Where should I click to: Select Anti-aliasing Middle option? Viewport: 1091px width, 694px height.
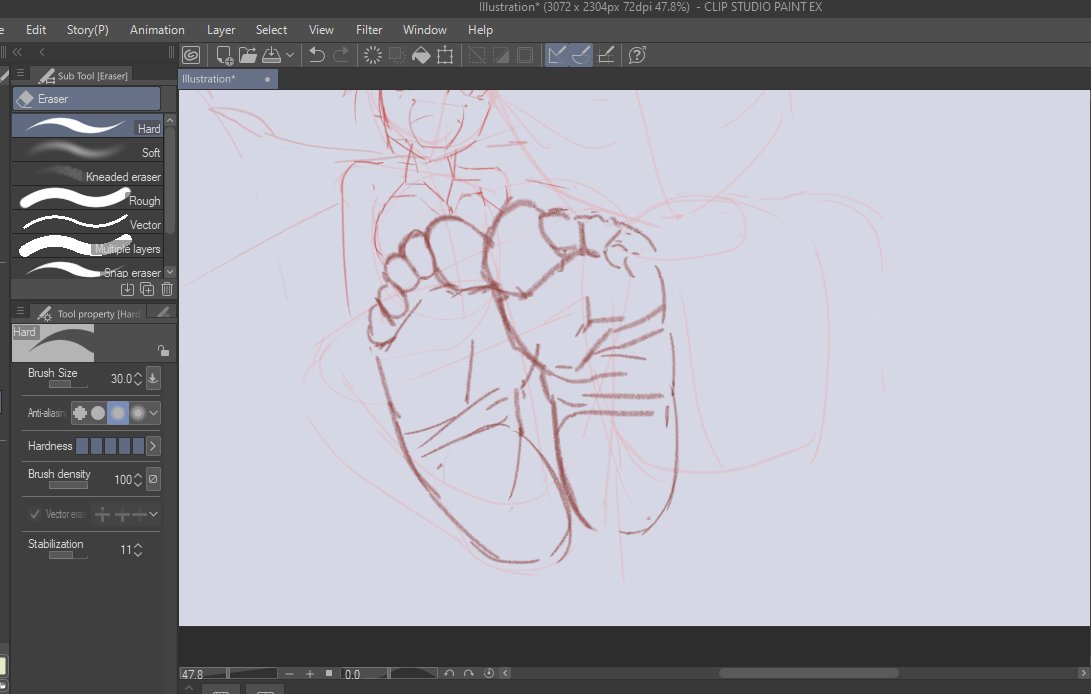pyautogui.click(x=118, y=413)
